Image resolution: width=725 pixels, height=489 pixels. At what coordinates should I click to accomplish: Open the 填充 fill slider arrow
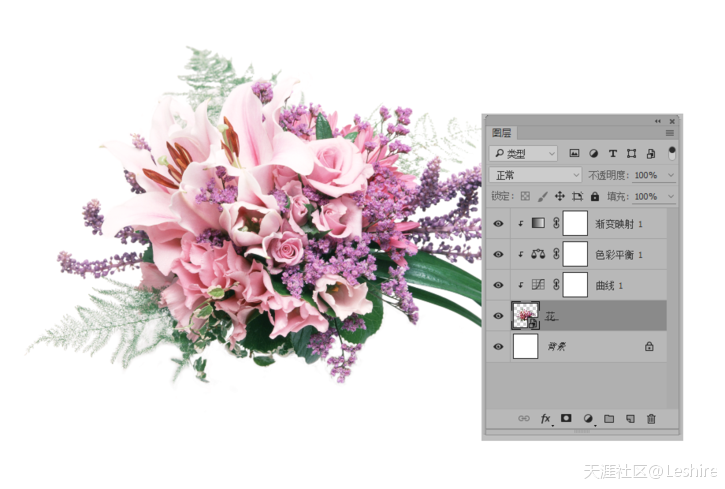(670, 196)
